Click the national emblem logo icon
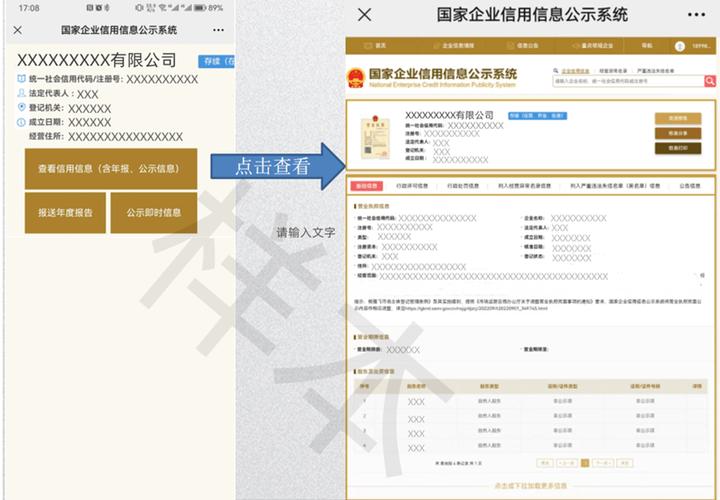Image resolution: width=720 pixels, height=500 pixels. click(x=356, y=77)
